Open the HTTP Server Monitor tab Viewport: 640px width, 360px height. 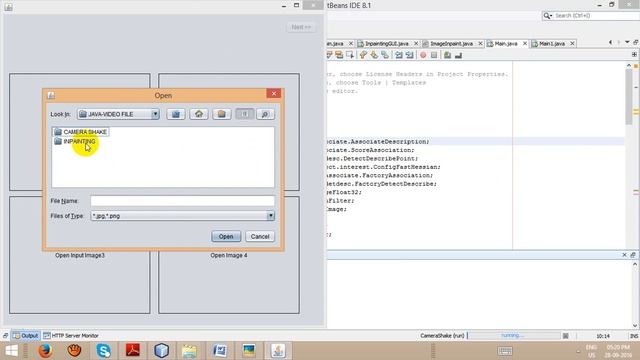(x=71, y=336)
